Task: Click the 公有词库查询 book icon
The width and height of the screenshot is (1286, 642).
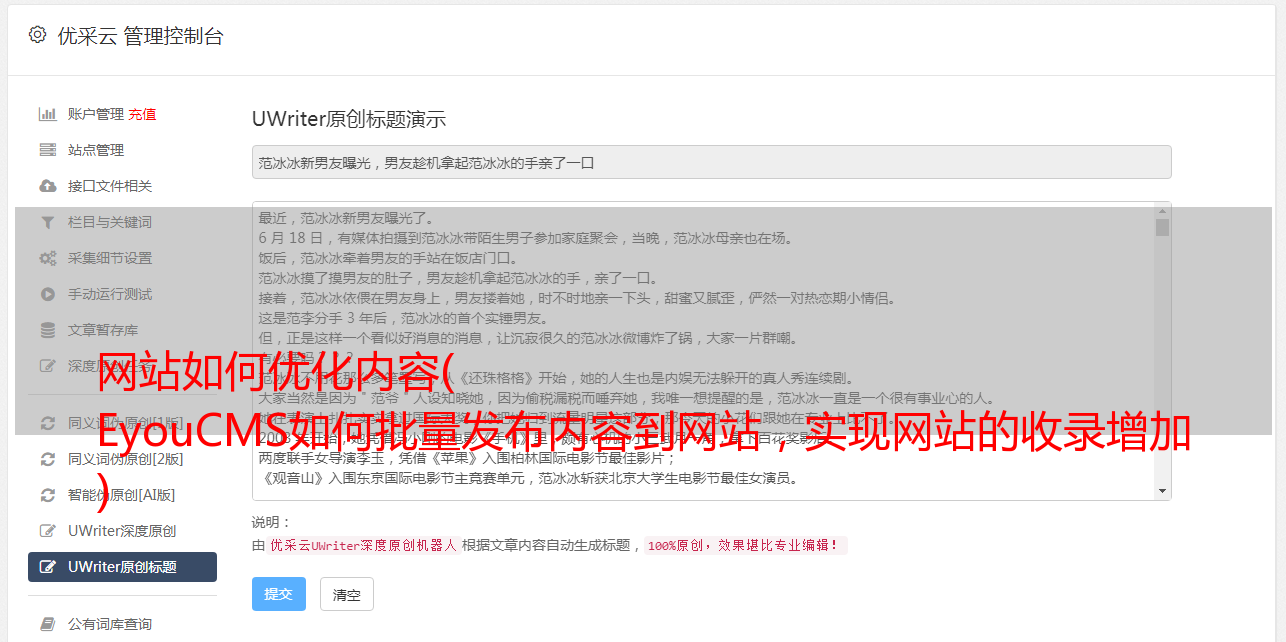Action: coord(47,624)
